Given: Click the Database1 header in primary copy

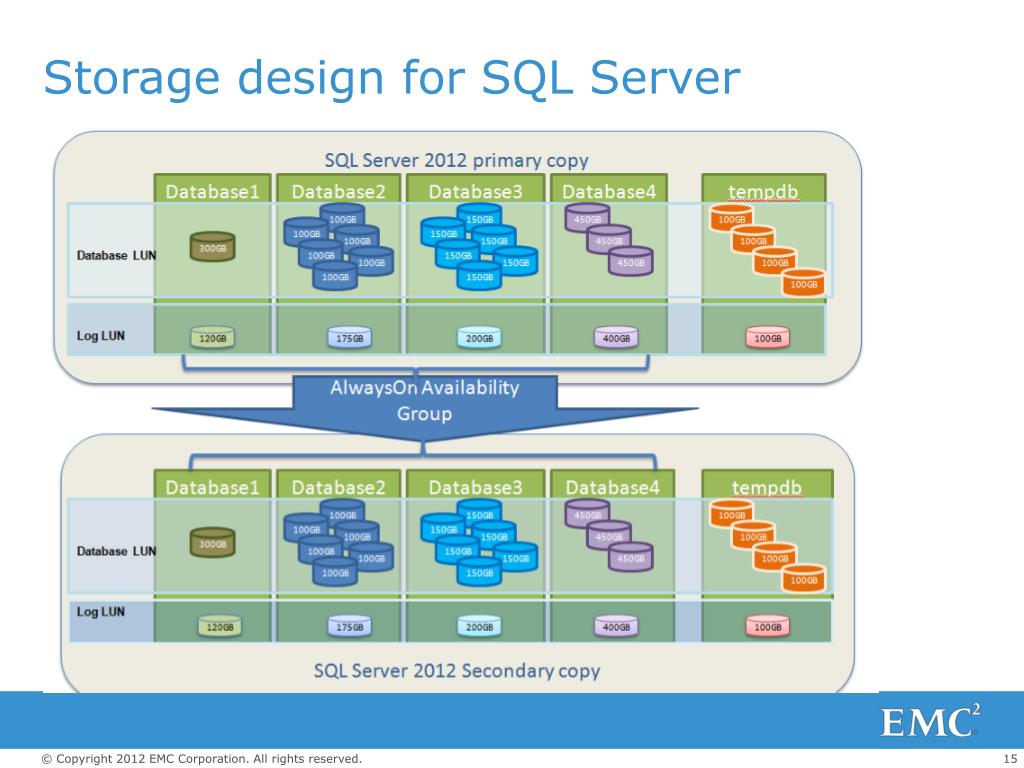Looking at the screenshot, I should (212, 191).
